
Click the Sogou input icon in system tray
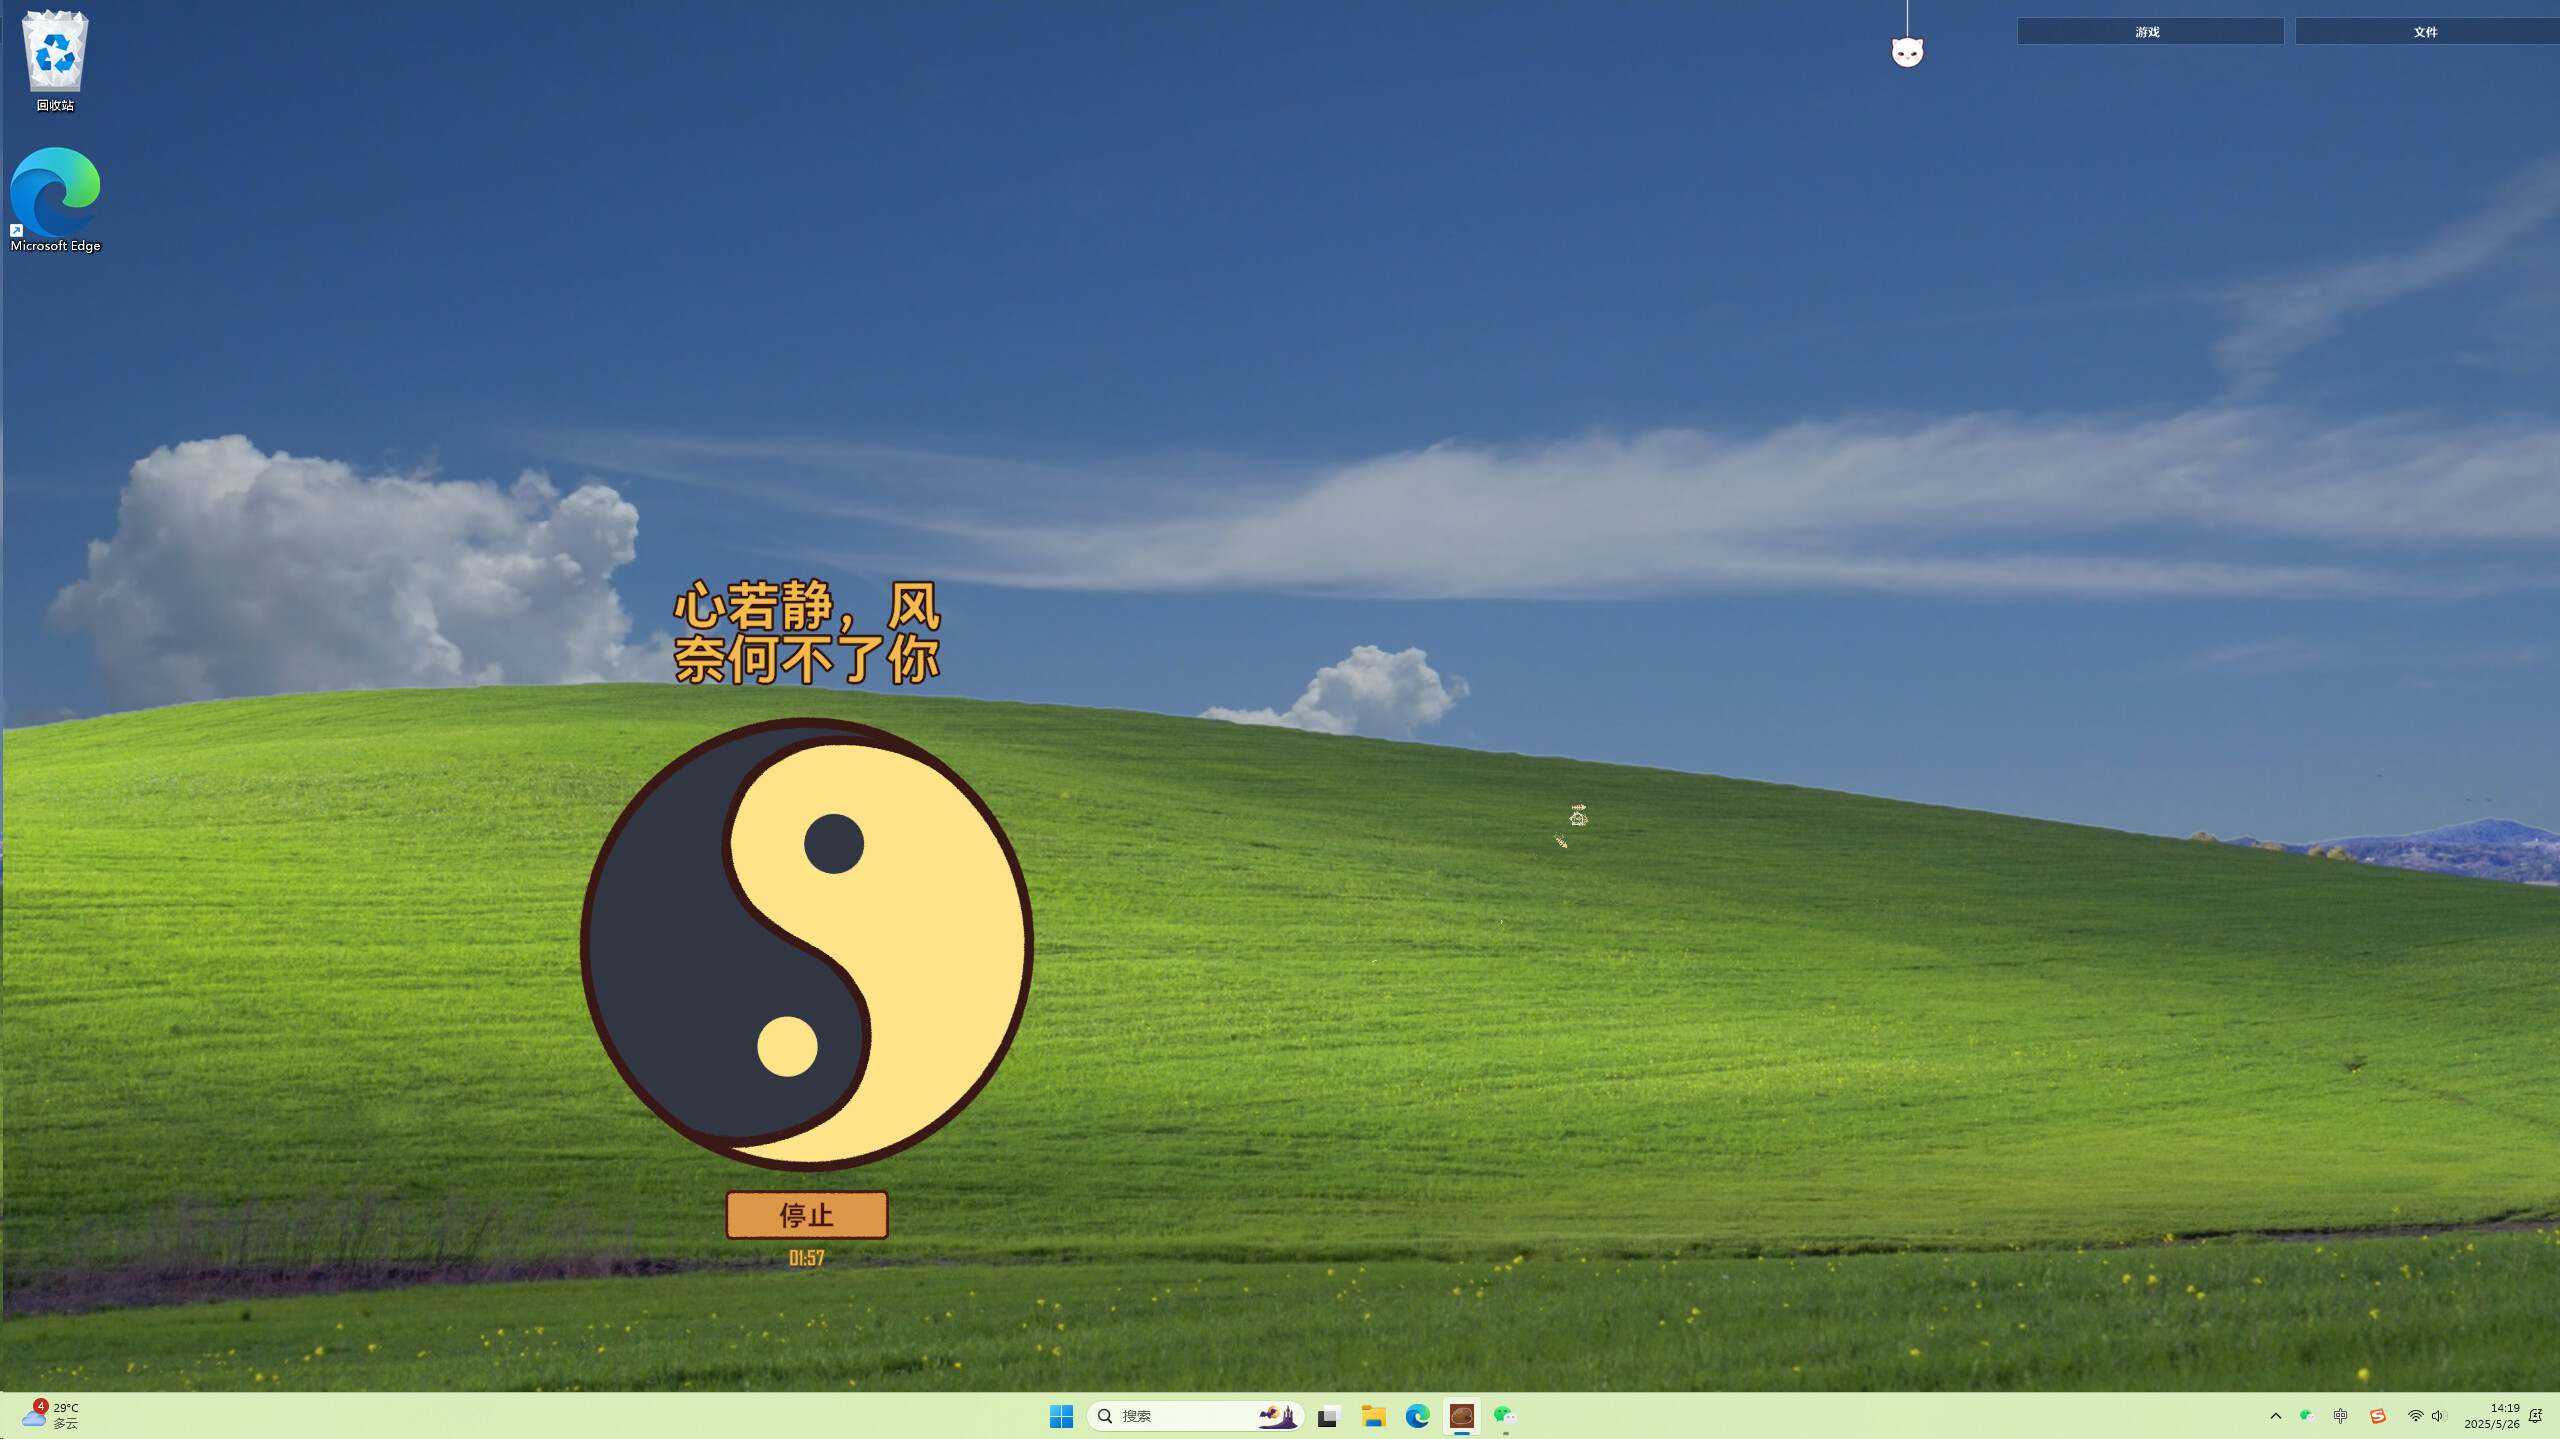coord(2378,1416)
